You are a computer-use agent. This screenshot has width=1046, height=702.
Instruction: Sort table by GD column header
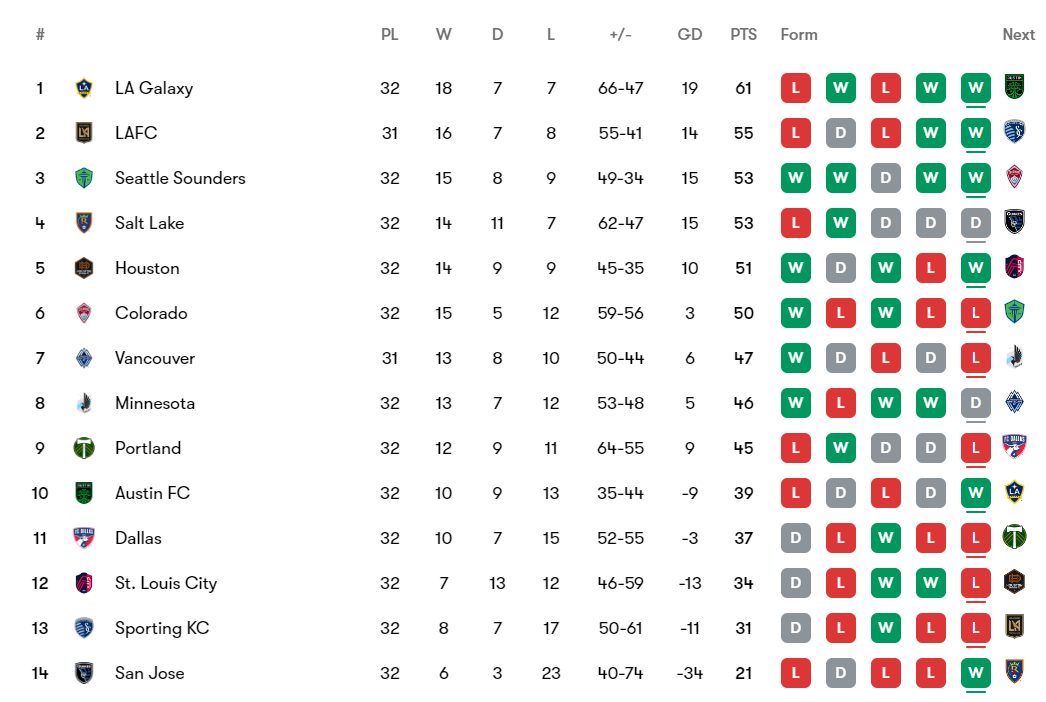coord(689,34)
